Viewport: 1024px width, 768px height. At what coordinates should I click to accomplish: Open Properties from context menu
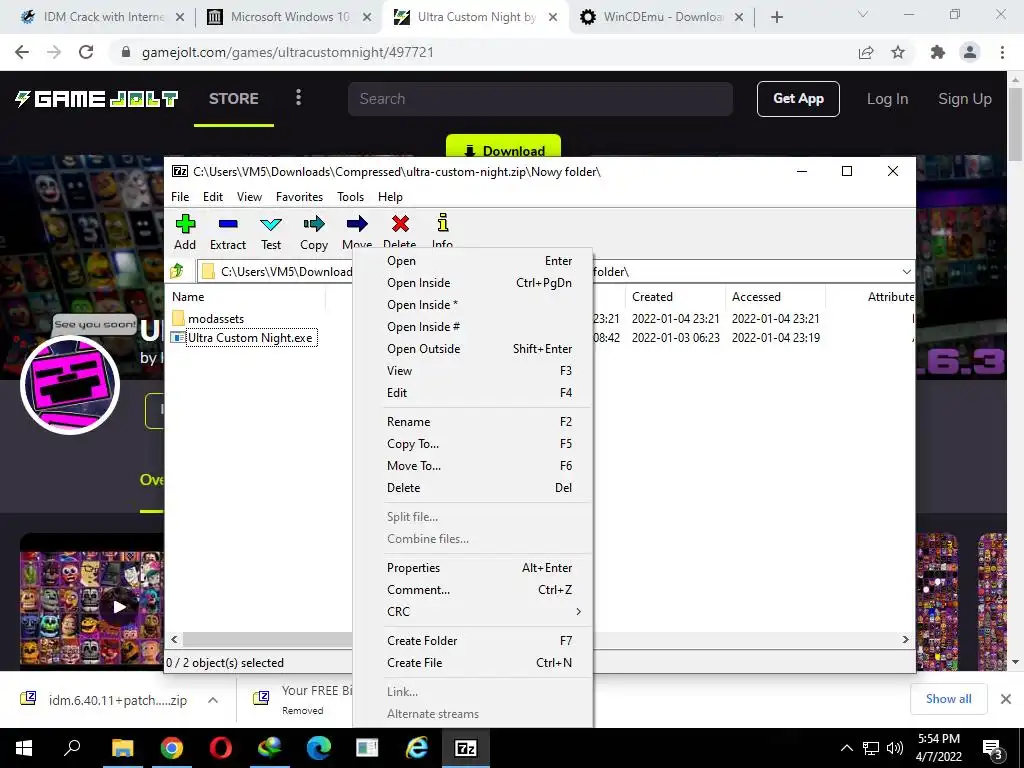click(472, 568)
